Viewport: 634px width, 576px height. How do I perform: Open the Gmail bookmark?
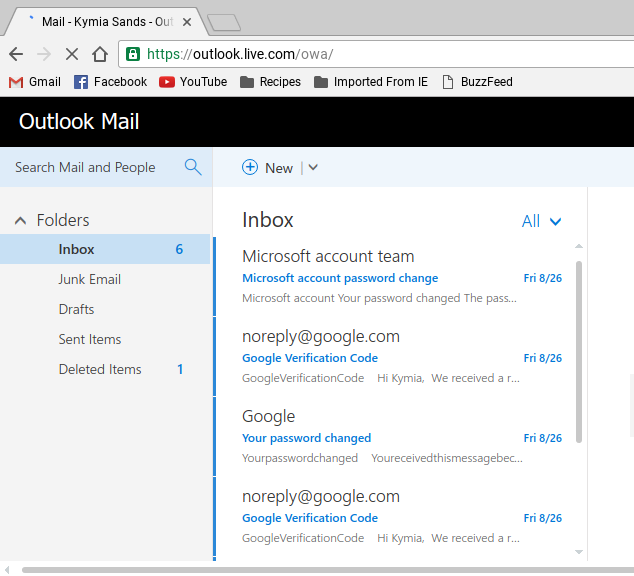tap(35, 82)
